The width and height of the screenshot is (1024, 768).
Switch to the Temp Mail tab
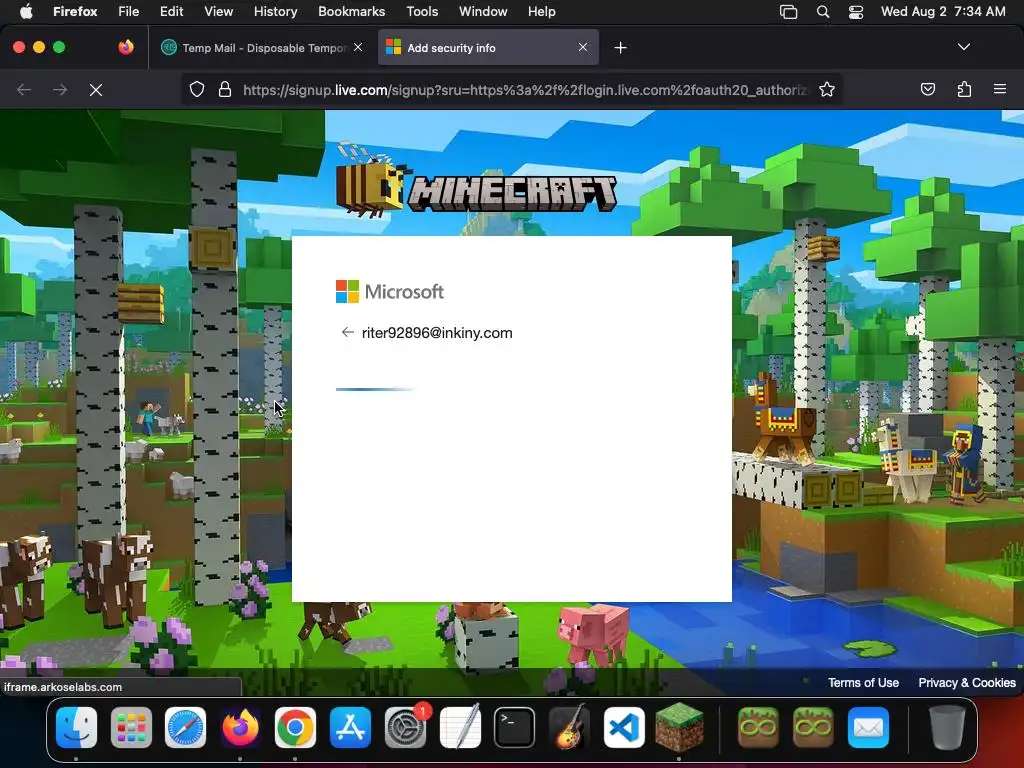(x=263, y=48)
